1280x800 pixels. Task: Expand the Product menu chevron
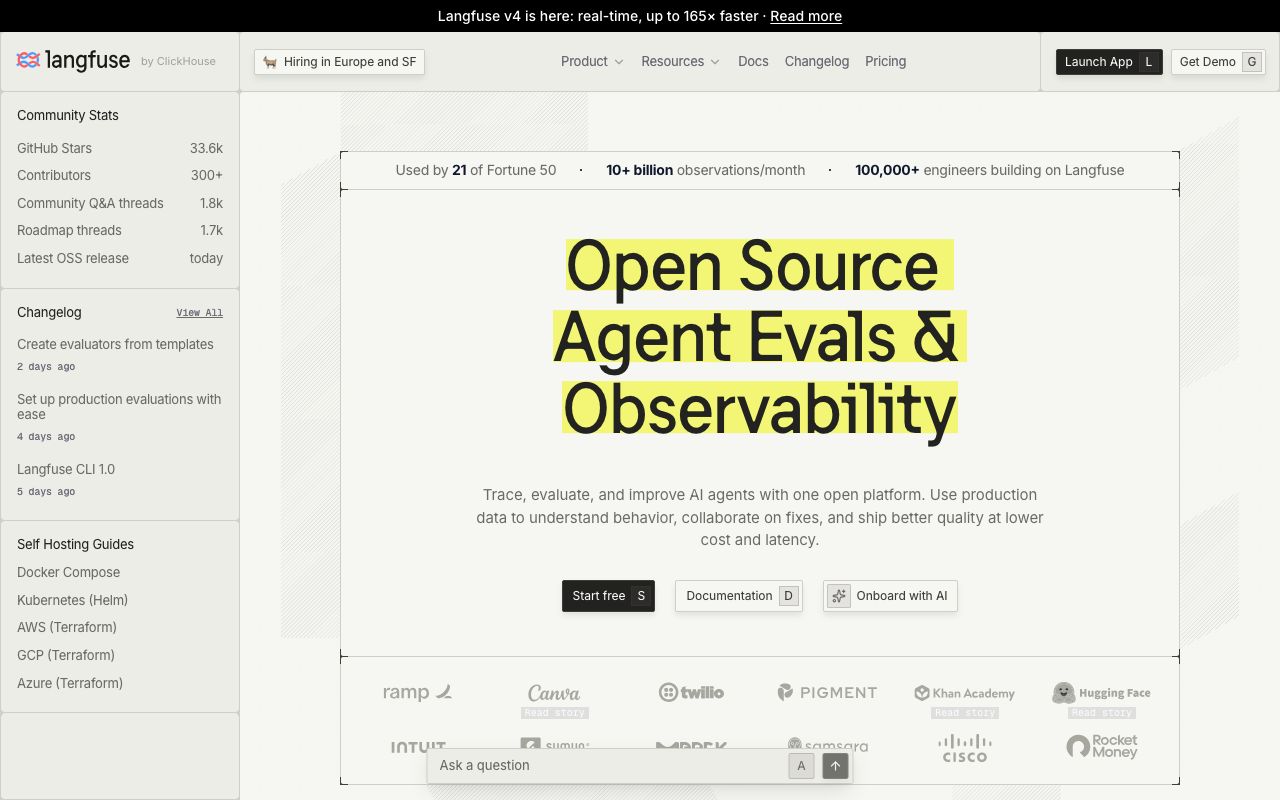pos(619,62)
